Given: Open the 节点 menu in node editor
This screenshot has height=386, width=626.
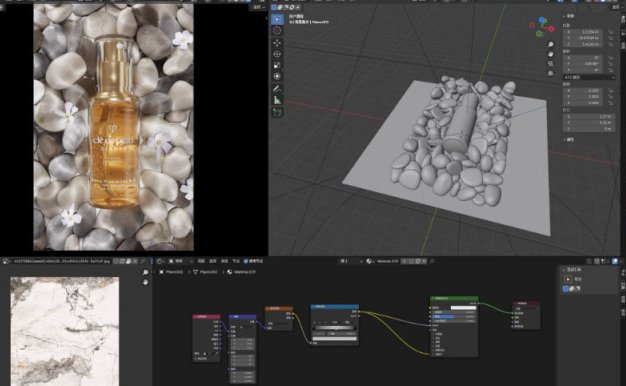Looking at the screenshot, I should click(236, 261).
